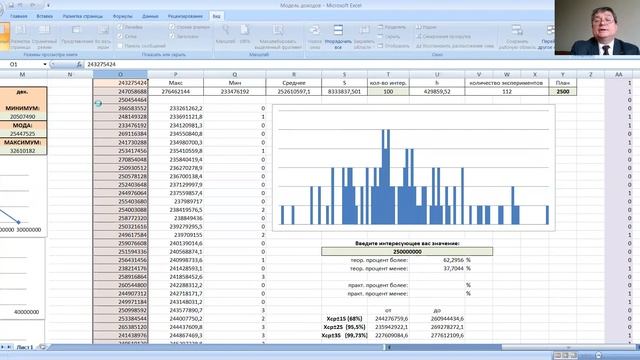
Task: Click Синхронная прокрутка (Synchronous Scrolling)
Action: [443, 36]
